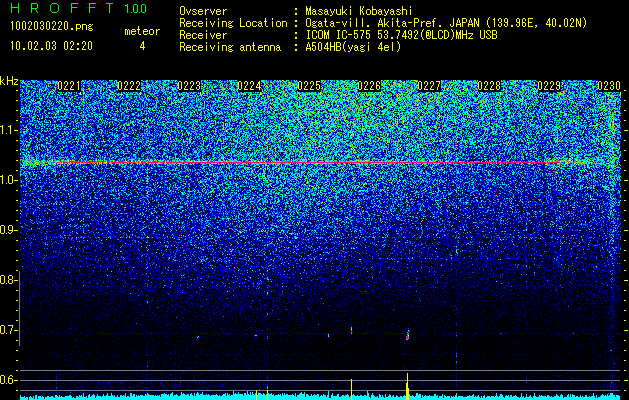This screenshot has width=629, height=400.
Task: Select the file name 1002030220.png
Action: pos(51,26)
